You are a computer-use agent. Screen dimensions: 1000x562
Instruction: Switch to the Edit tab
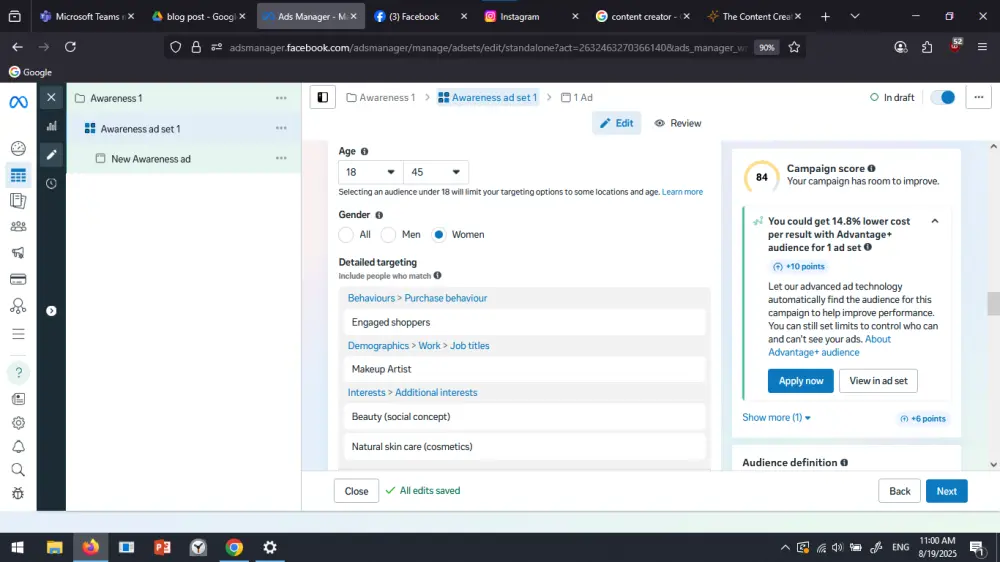616,123
